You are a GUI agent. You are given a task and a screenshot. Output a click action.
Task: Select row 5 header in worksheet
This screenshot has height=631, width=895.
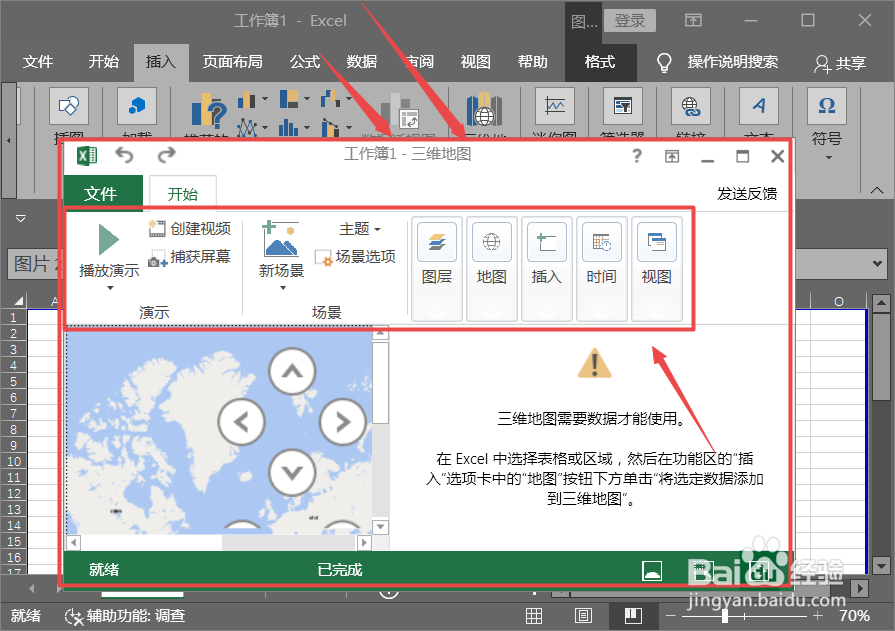point(14,381)
